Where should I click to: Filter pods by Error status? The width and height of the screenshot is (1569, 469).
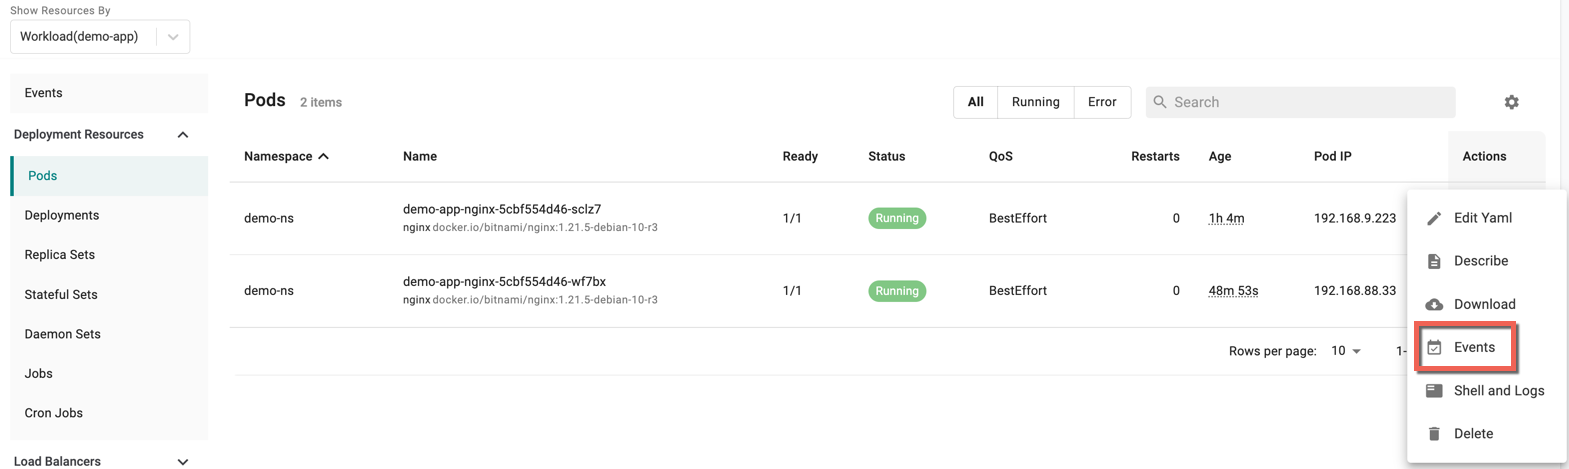point(1102,102)
